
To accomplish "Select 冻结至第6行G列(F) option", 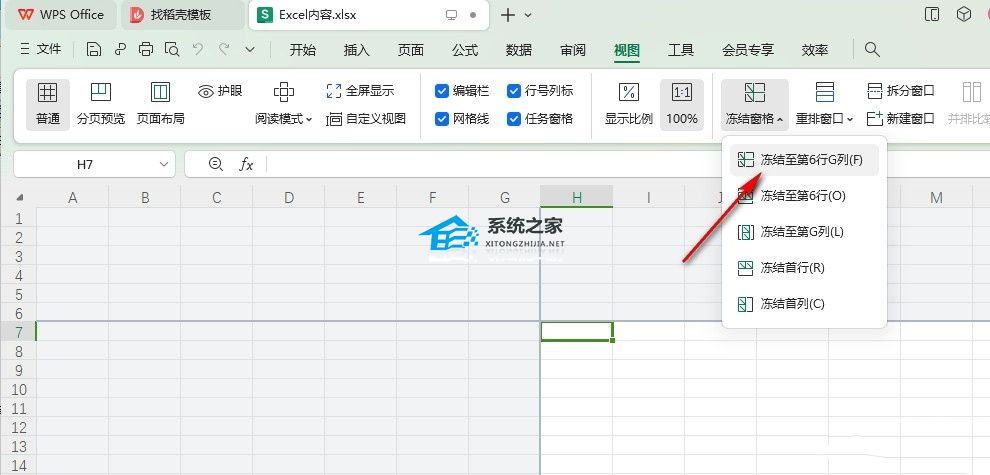I will (804, 160).
